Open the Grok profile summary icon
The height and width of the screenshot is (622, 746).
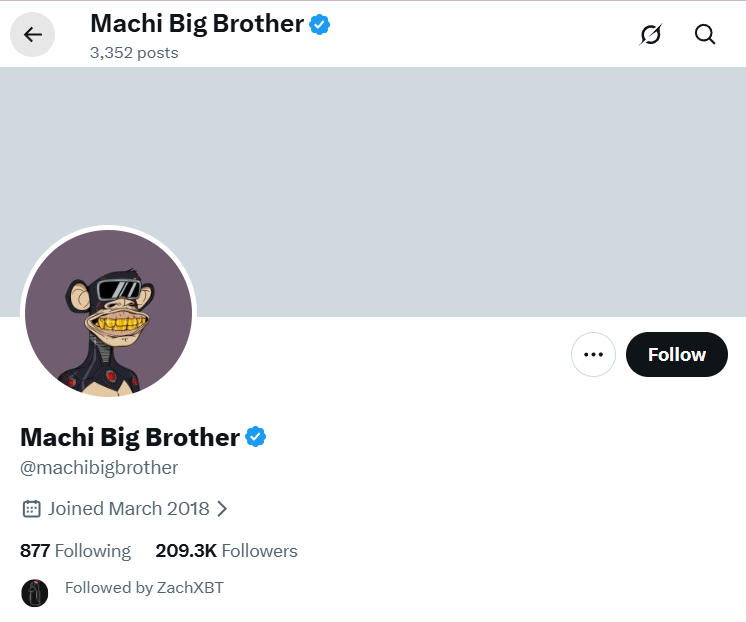pyautogui.click(x=651, y=35)
